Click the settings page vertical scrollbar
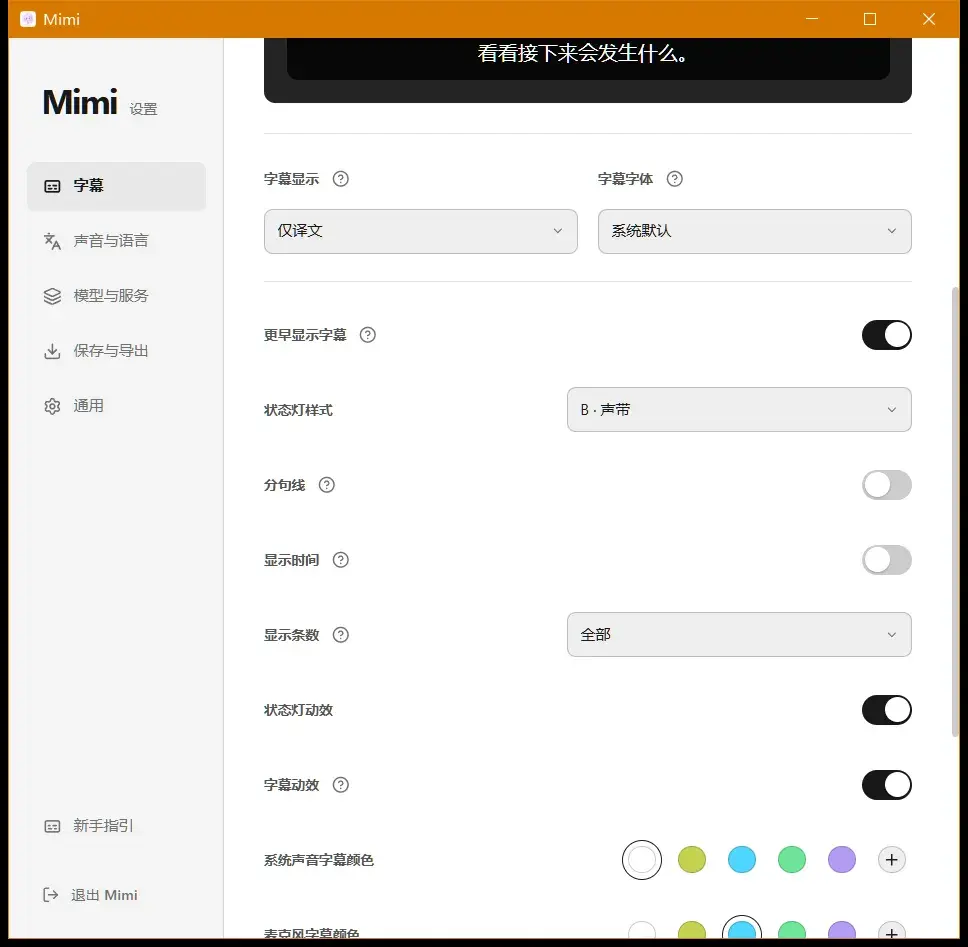Viewport: 968px width, 947px height. (955, 512)
